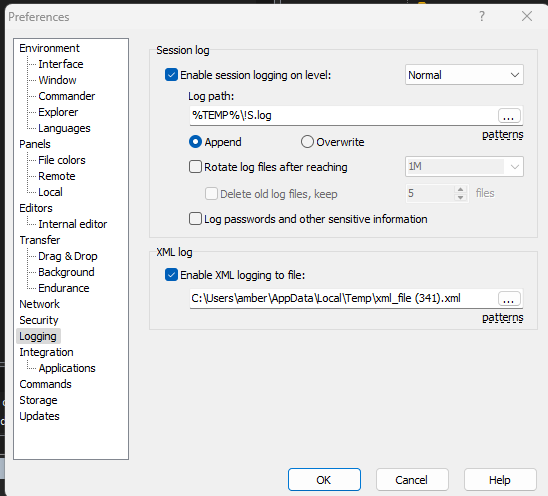
Task: Open the Storage preferences page
Action: (x=38, y=400)
